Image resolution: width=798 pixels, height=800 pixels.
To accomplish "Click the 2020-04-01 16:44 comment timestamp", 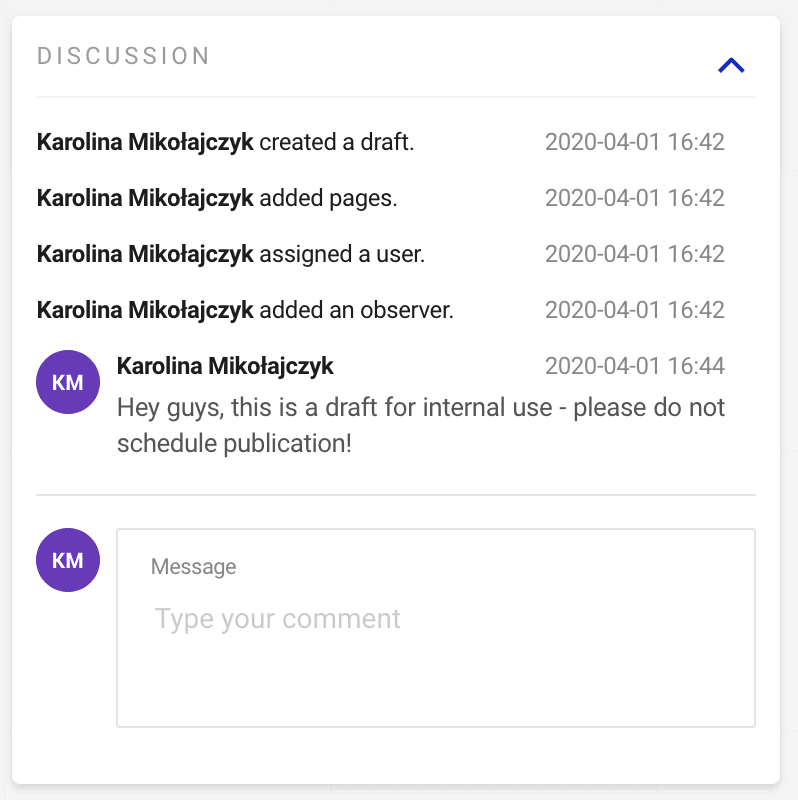I will [x=635, y=366].
